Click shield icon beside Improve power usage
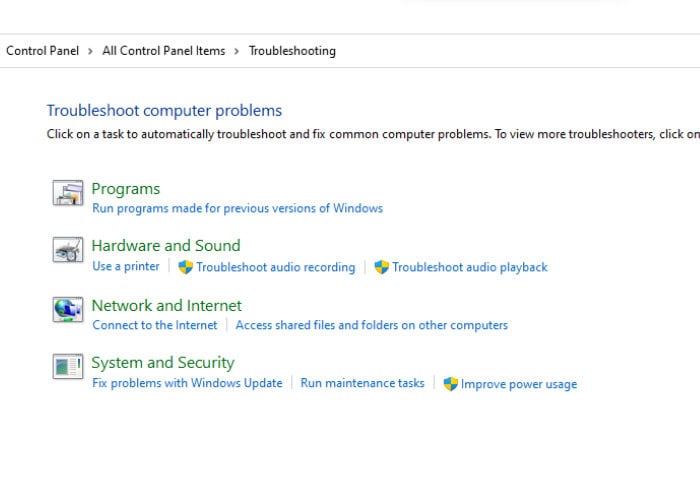 [x=450, y=384]
